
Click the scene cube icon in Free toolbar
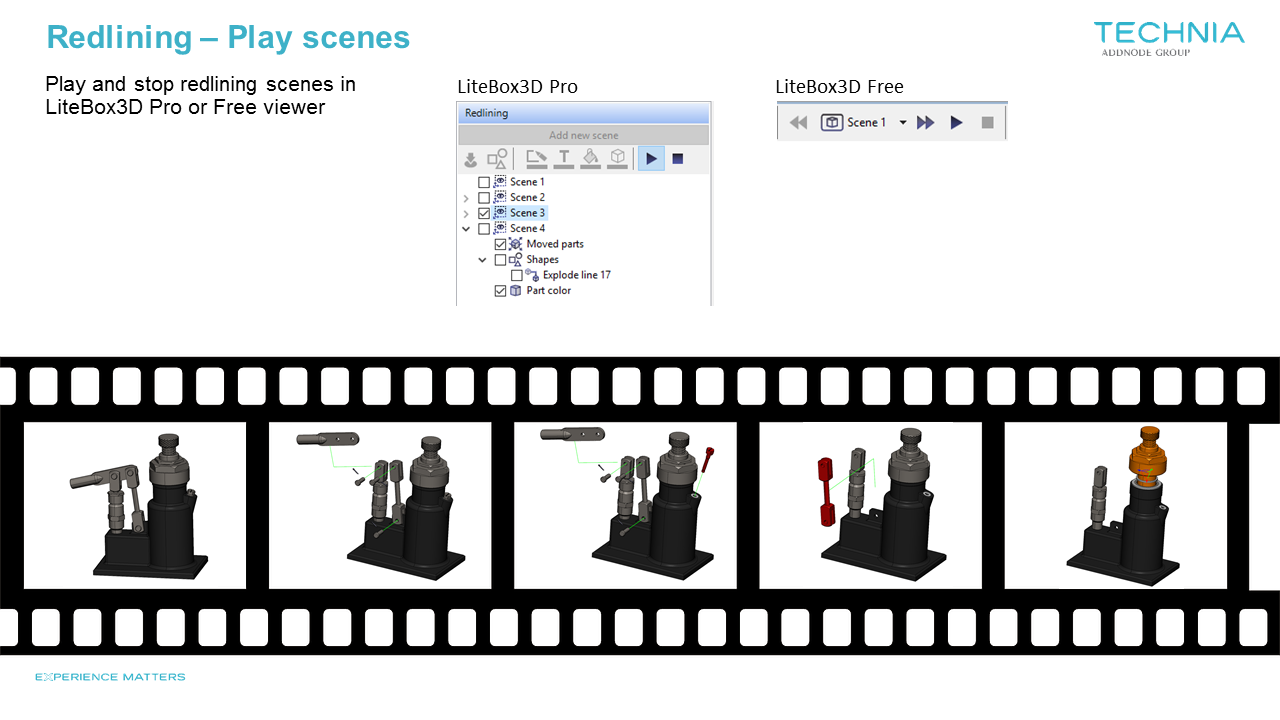tap(832, 123)
